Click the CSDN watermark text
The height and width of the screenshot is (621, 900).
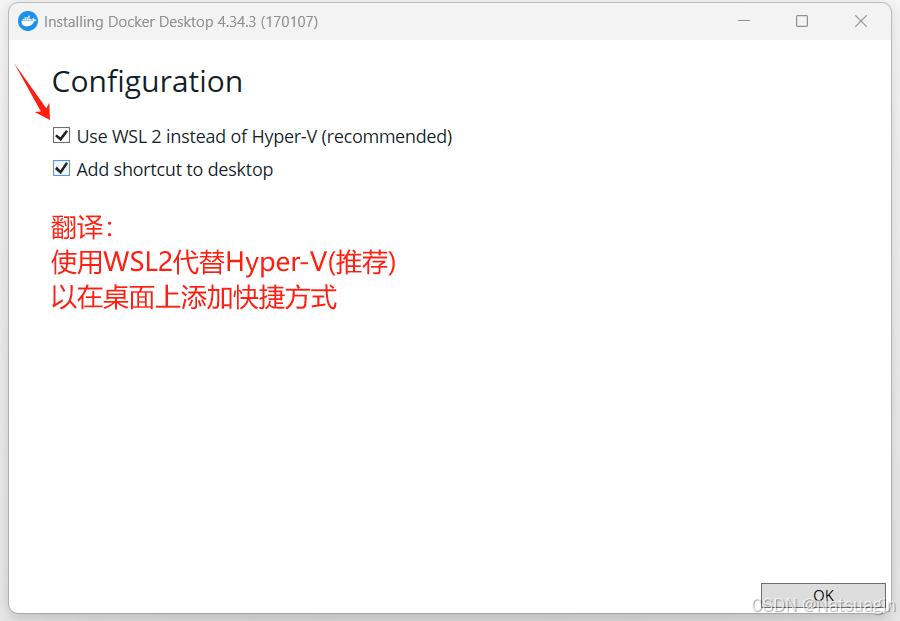tap(823, 606)
